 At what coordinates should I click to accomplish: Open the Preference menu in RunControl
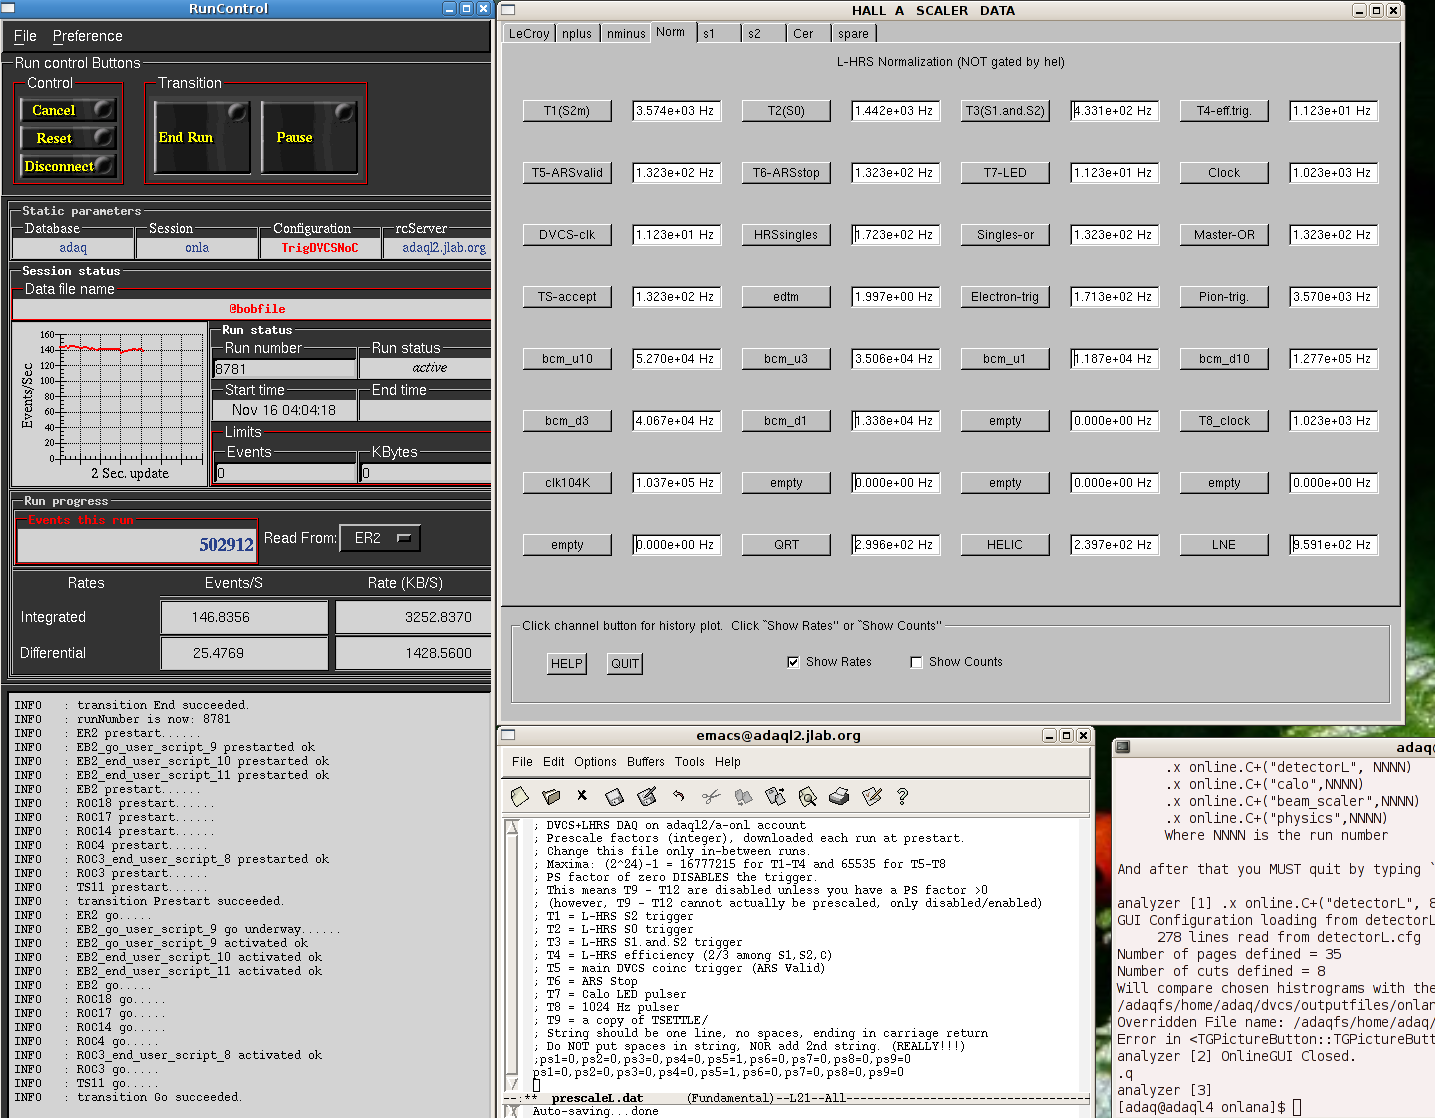(x=88, y=36)
